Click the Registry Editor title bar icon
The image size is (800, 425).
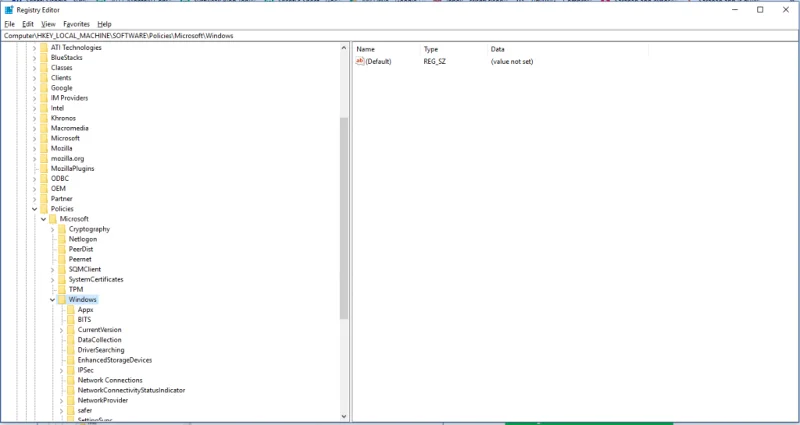click(9, 10)
